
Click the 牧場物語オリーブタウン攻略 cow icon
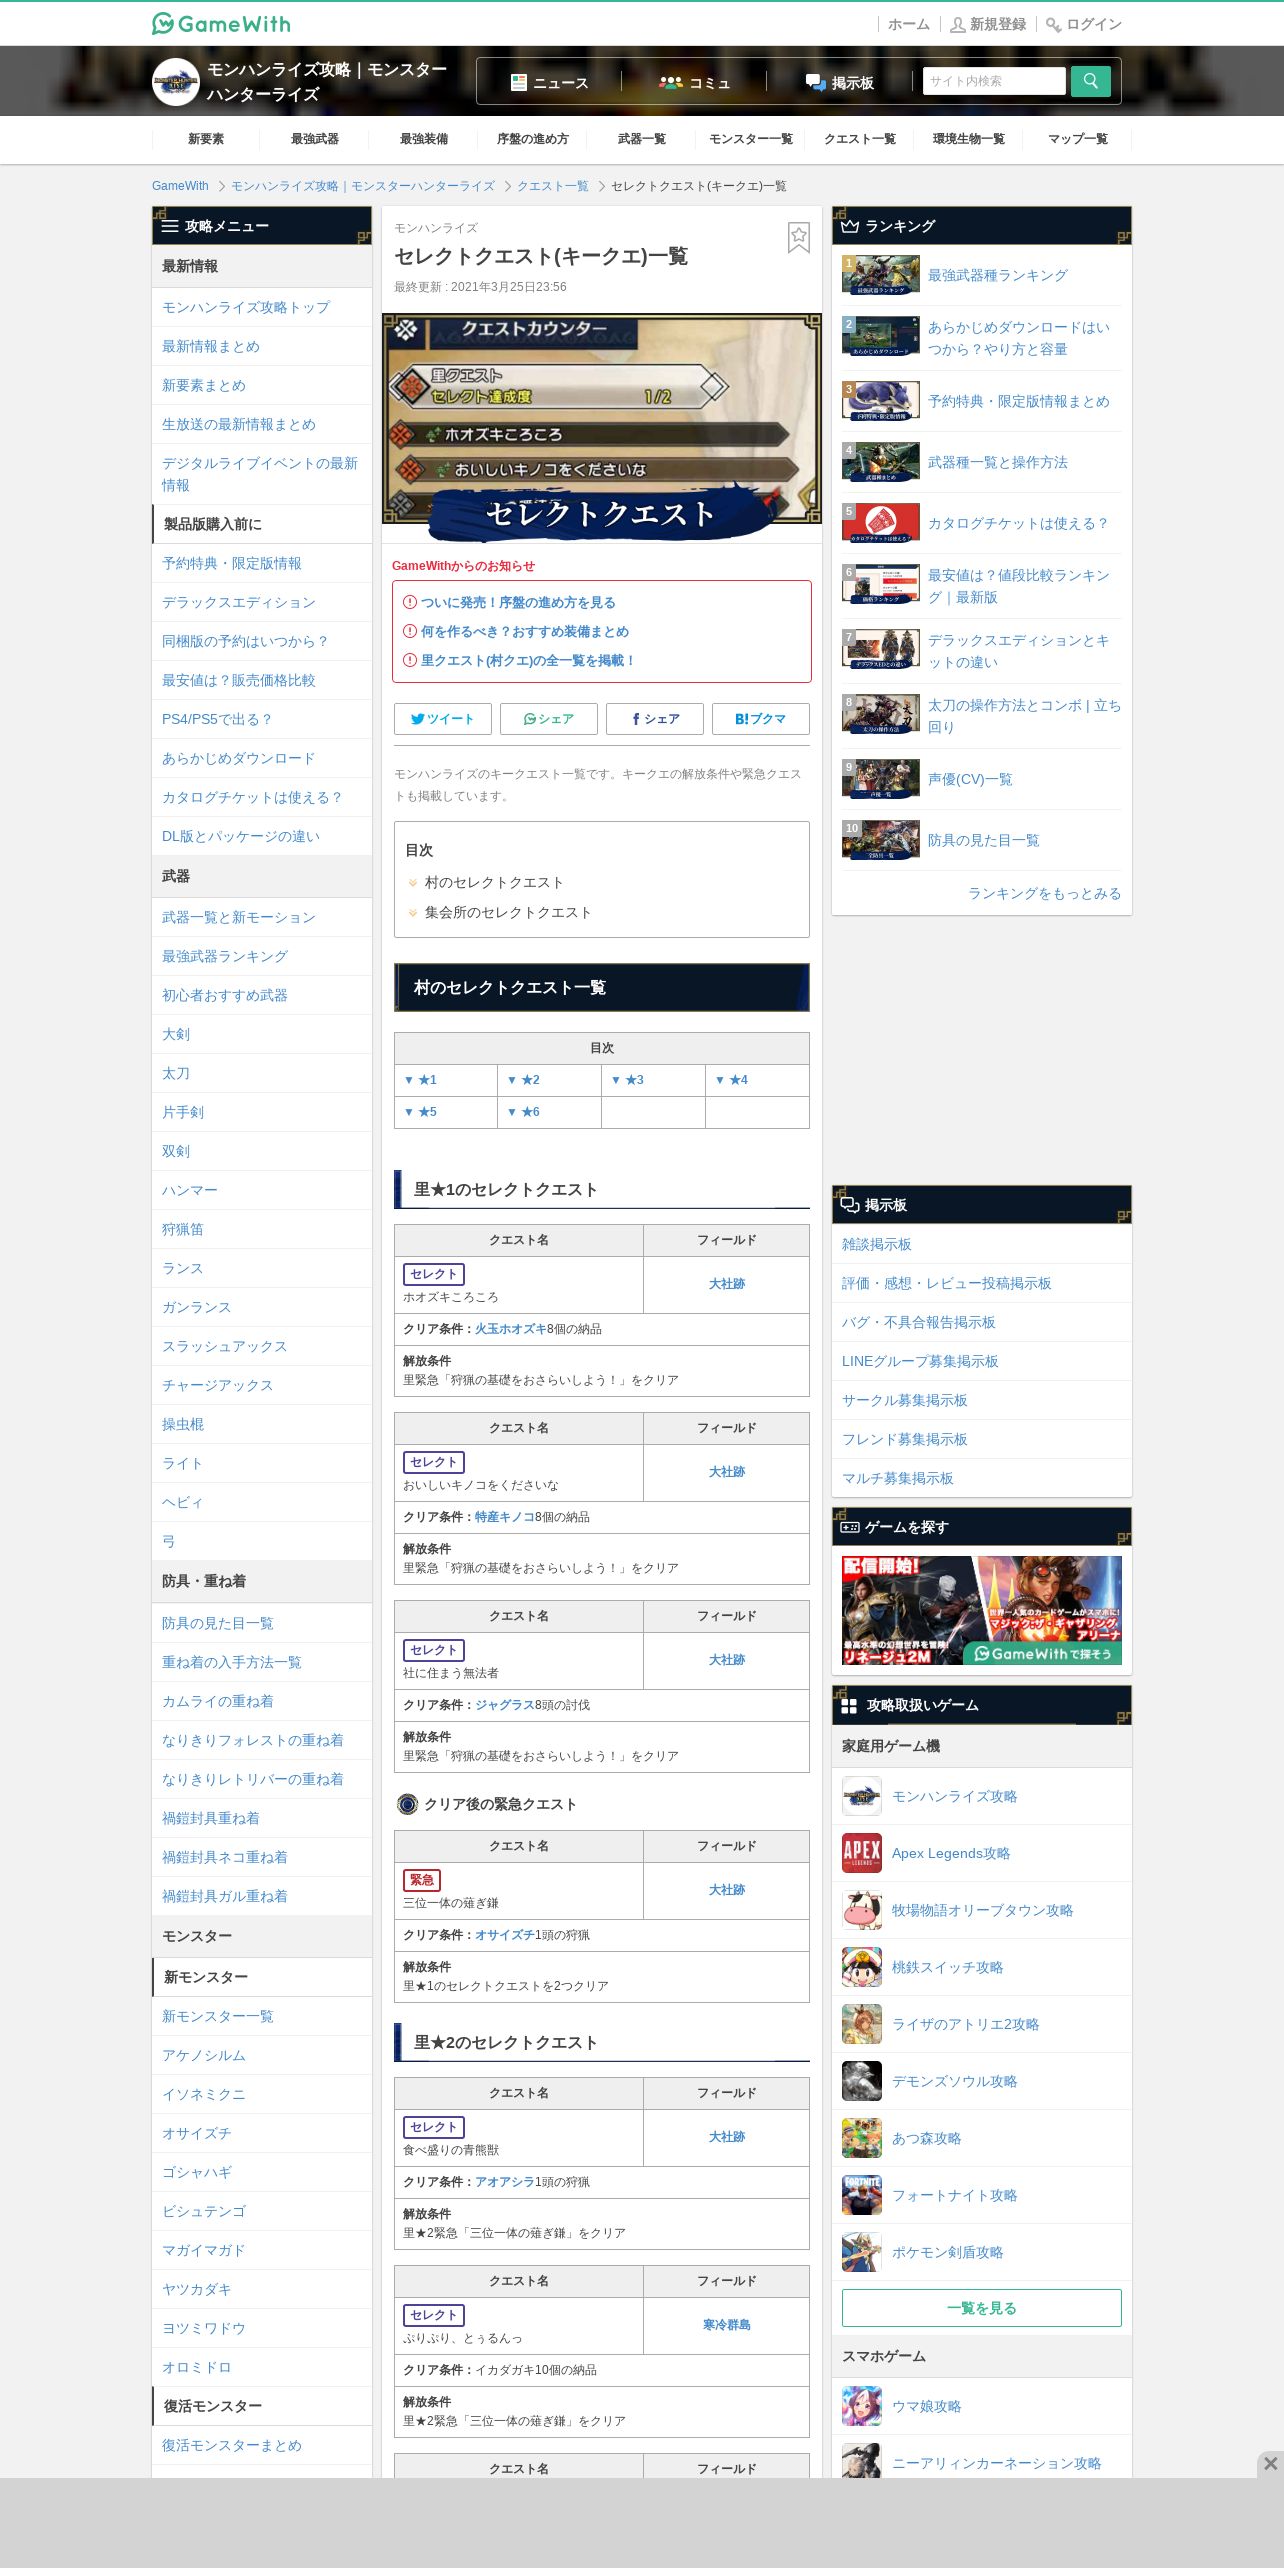tap(862, 1910)
